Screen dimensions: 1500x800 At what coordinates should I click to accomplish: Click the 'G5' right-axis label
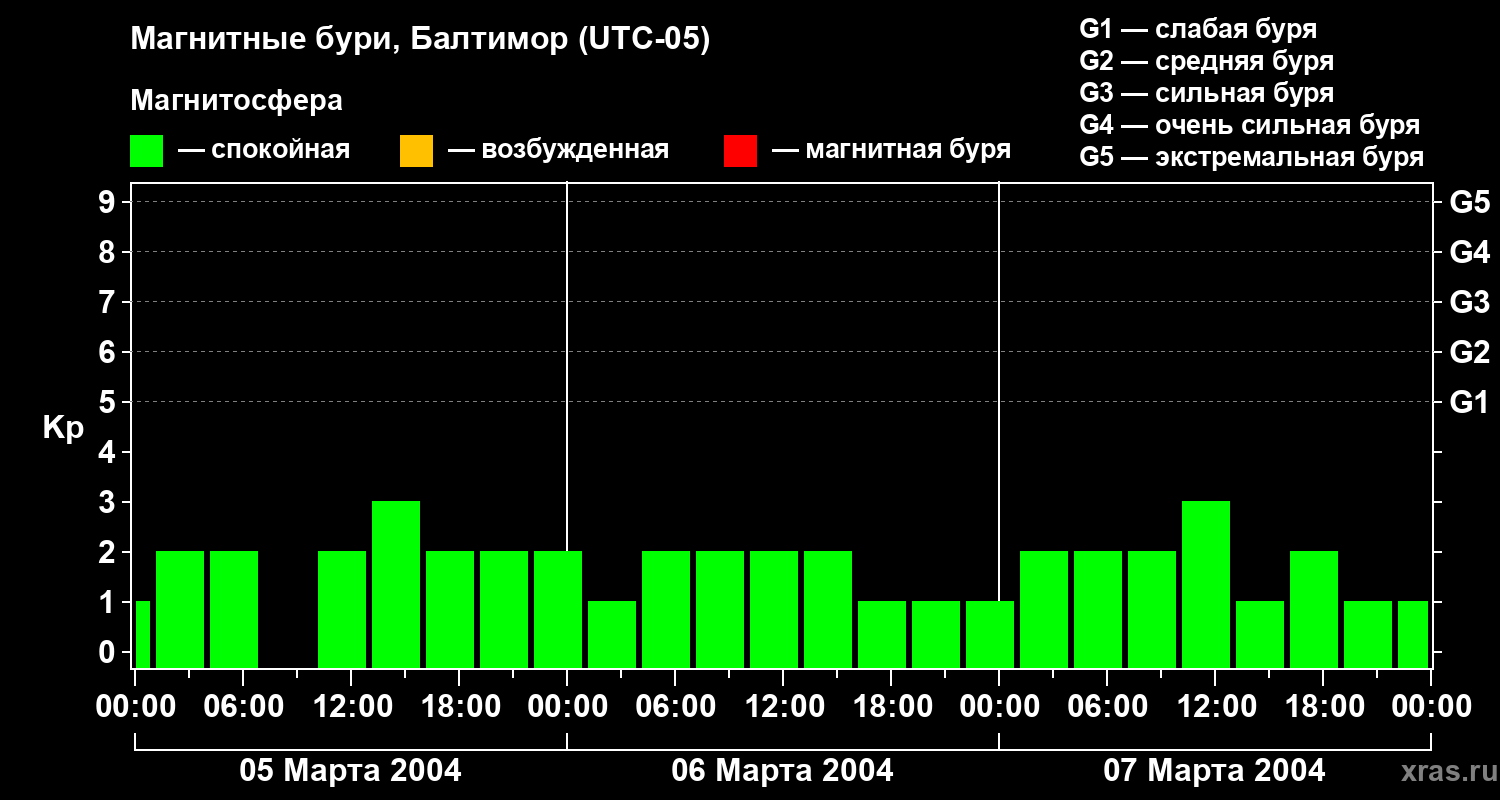click(1469, 202)
